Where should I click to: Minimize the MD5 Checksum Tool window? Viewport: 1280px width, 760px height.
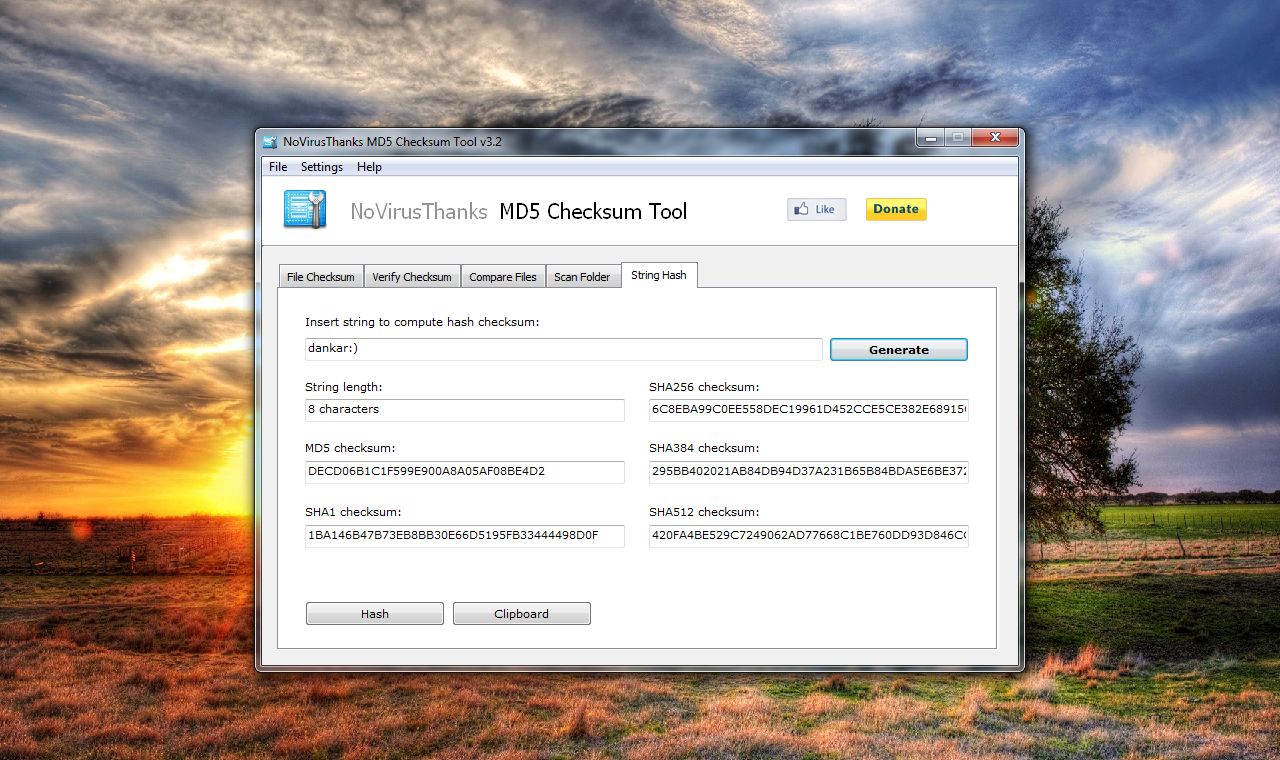coord(931,138)
